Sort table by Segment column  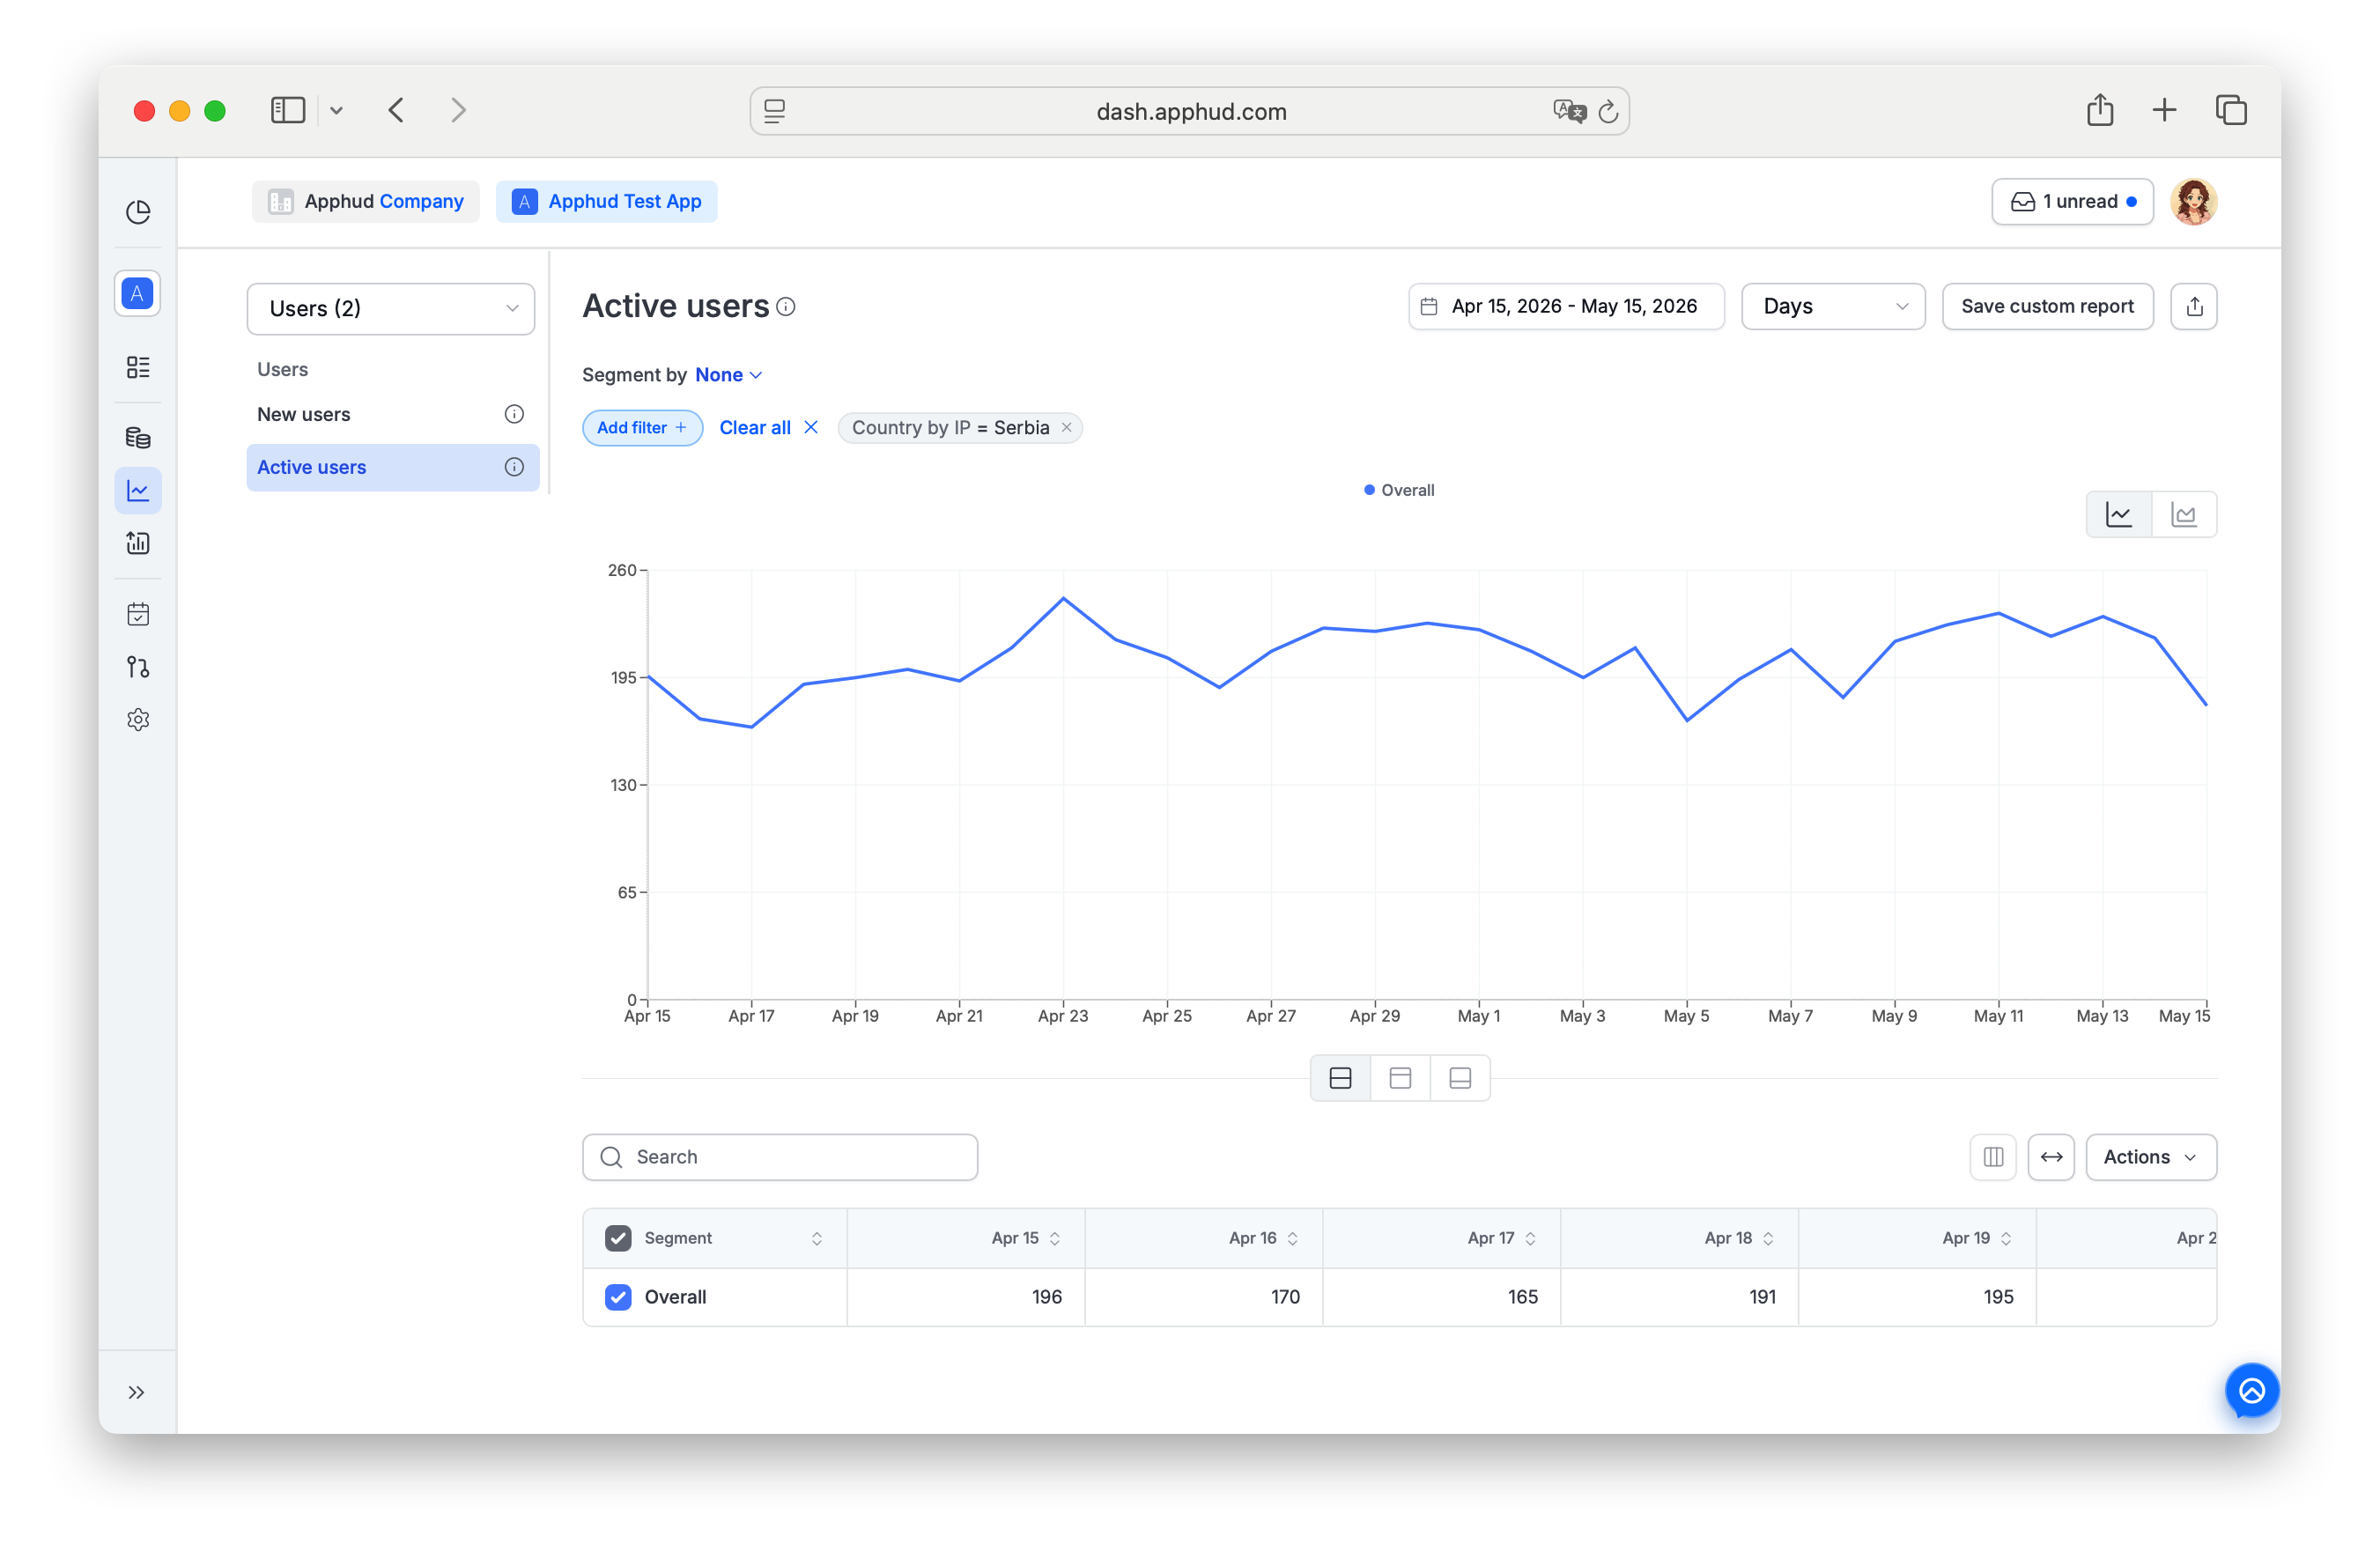pos(816,1238)
